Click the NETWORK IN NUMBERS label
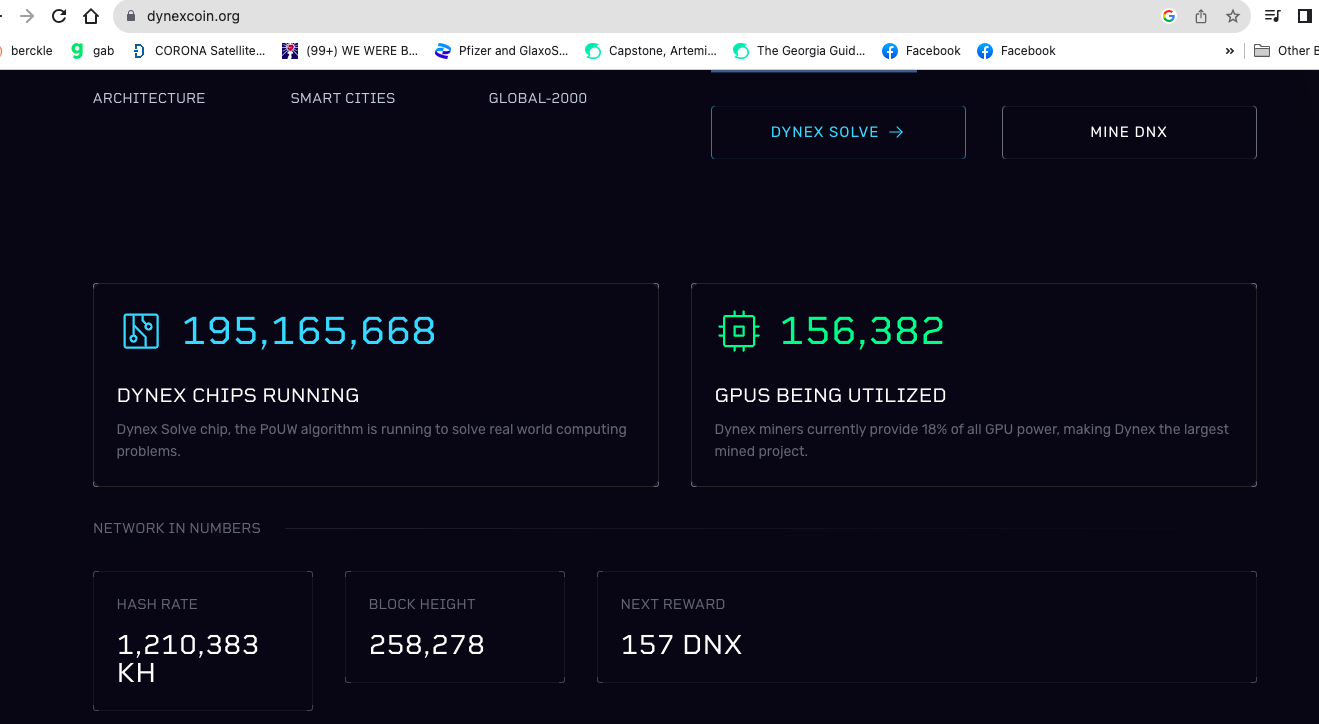Image resolution: width=1319 pixels, height=724 pixels. coord(177,528)
